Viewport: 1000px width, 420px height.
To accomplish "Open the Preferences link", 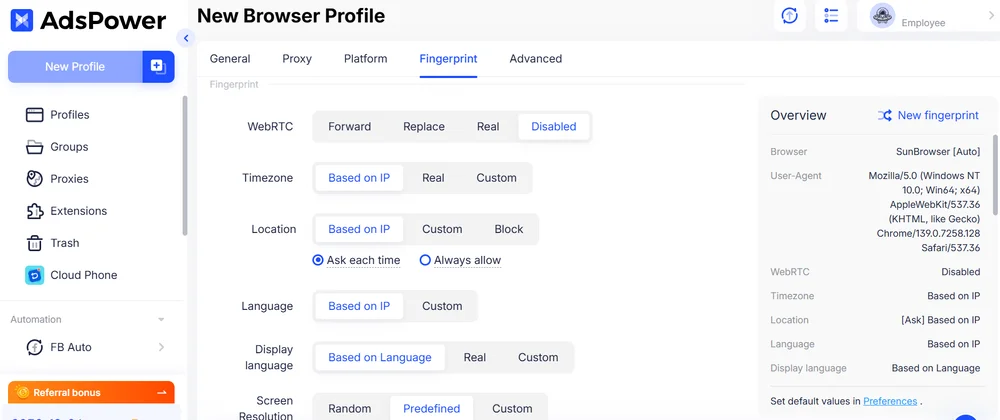I will click(890, 401).
